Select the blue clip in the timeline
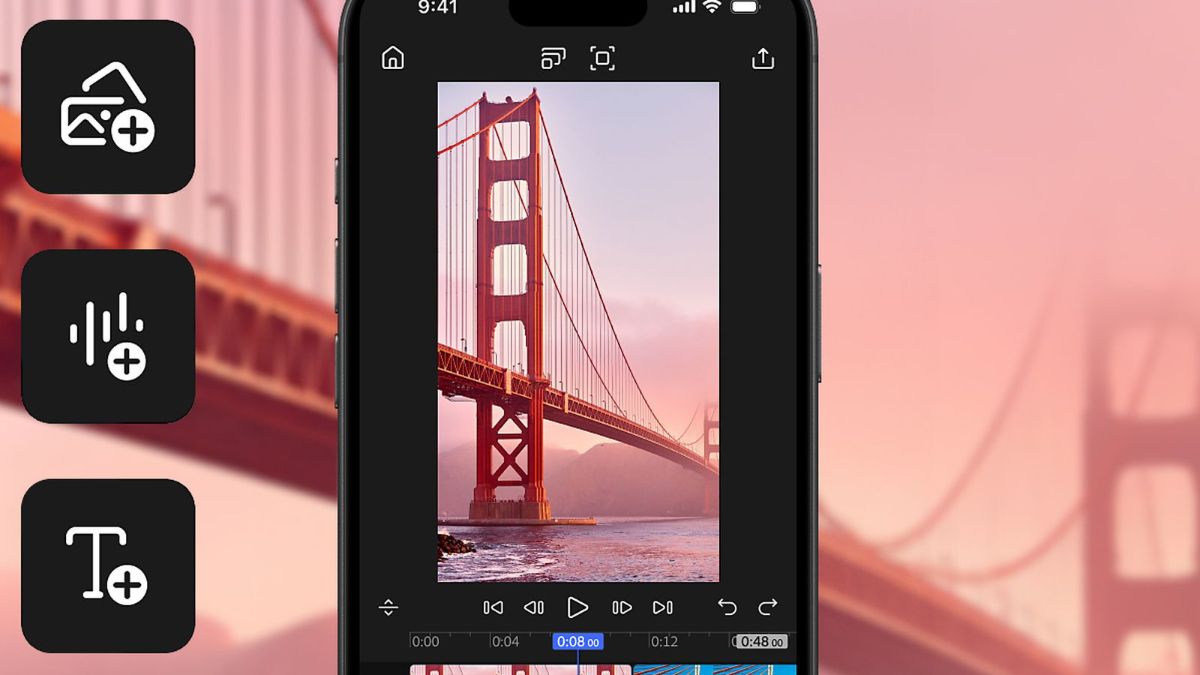This screenshot has width=1200, height=675. (715, 669)
